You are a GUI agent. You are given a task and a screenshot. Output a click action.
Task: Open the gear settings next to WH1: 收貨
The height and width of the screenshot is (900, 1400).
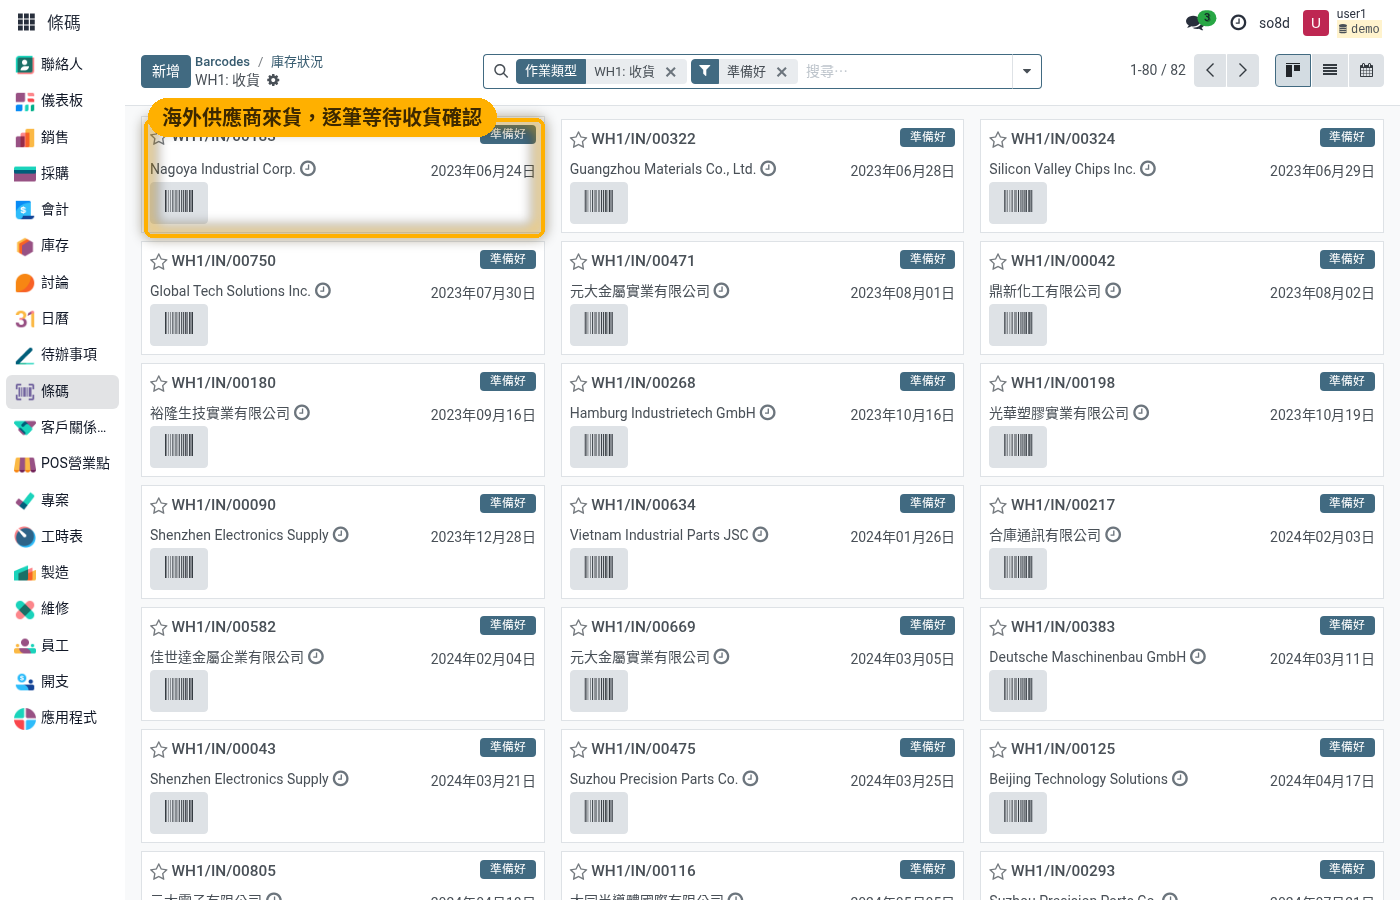273,80
